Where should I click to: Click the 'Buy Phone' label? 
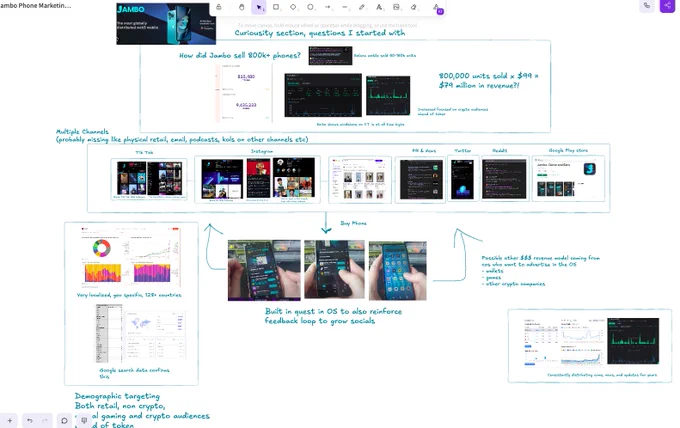(x=353, y=223)
